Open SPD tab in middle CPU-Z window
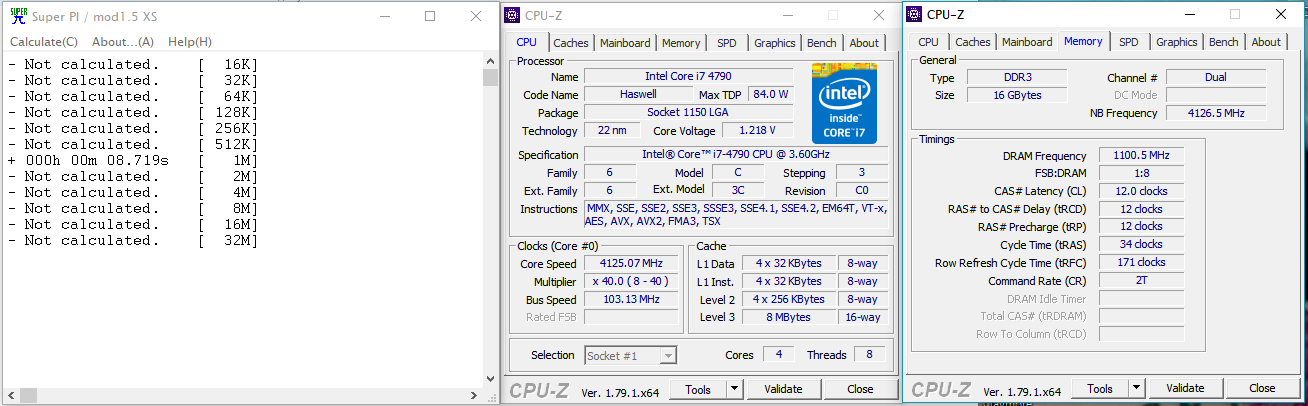Screen dimensions: 1308x406 tap(726, 43)
